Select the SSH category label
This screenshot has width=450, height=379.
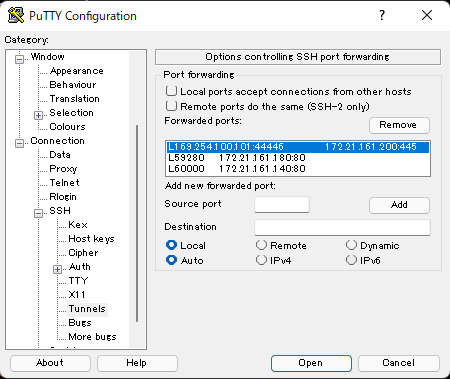[60, 211]
